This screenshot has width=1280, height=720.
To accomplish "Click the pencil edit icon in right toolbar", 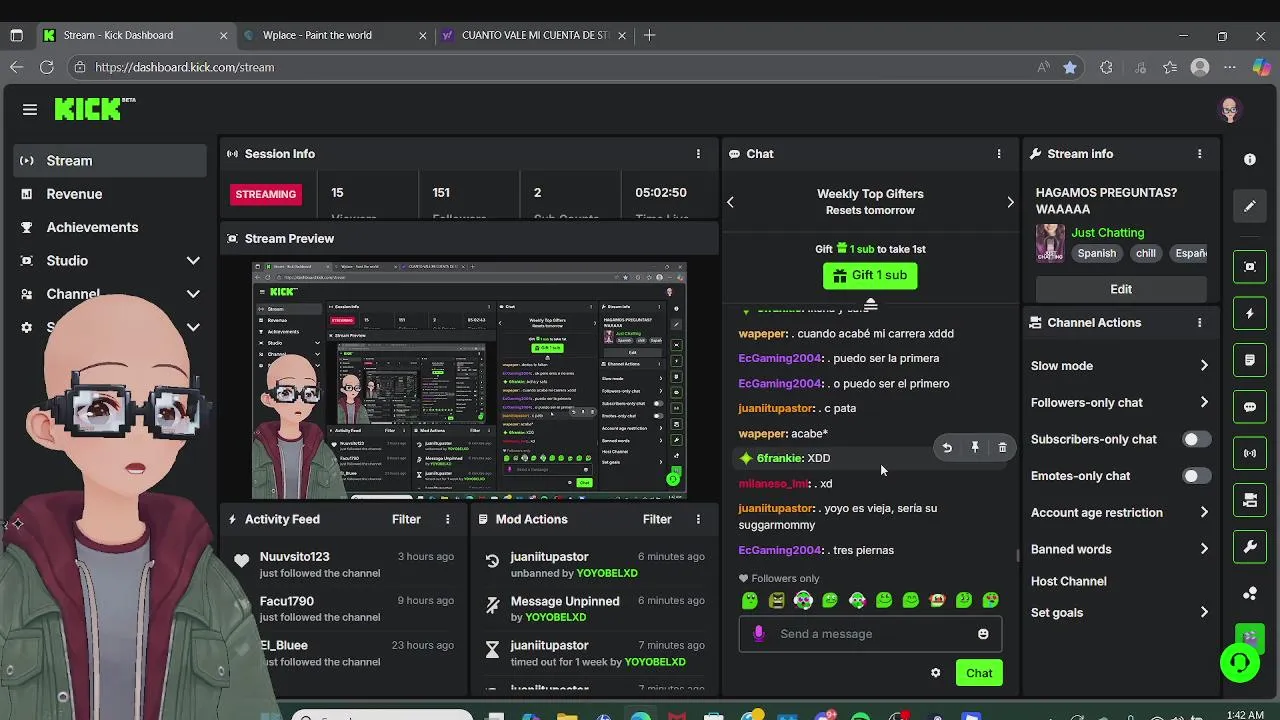I will tap(1250, 207).
